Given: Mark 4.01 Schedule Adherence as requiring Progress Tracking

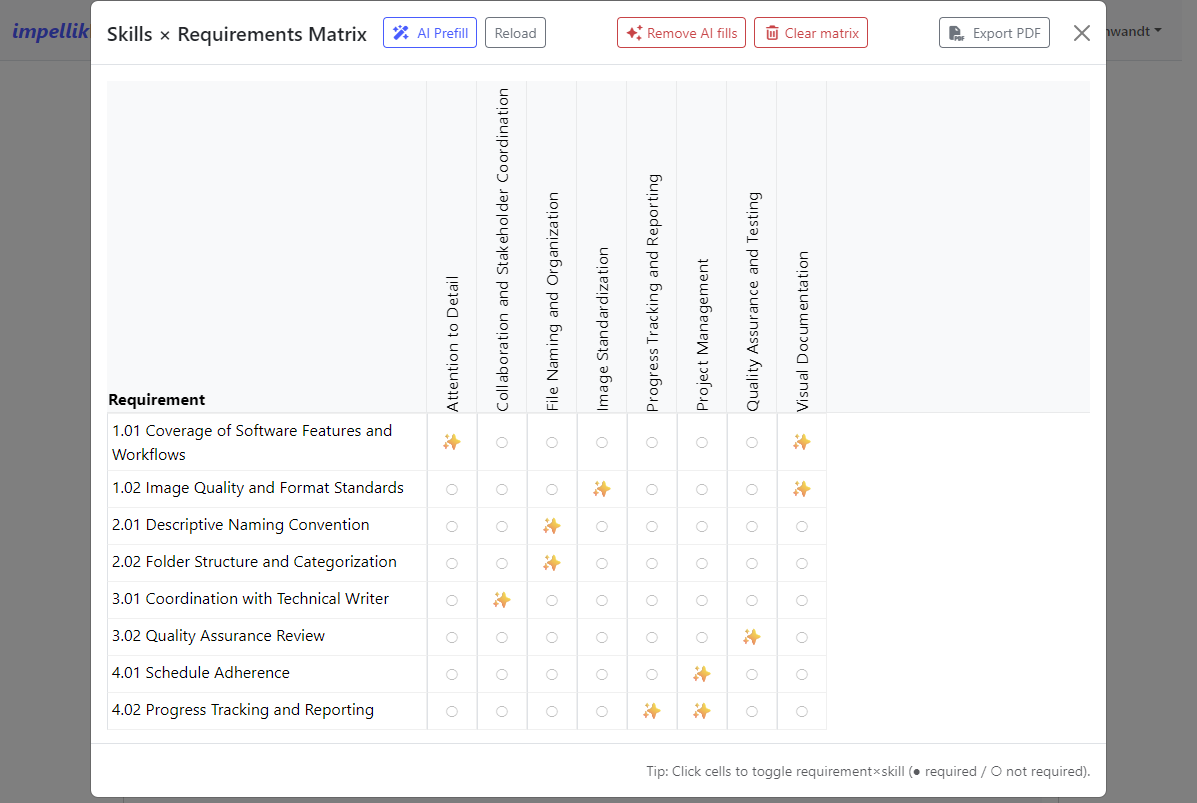Looking at the screenshot, I should coord(652,674).
